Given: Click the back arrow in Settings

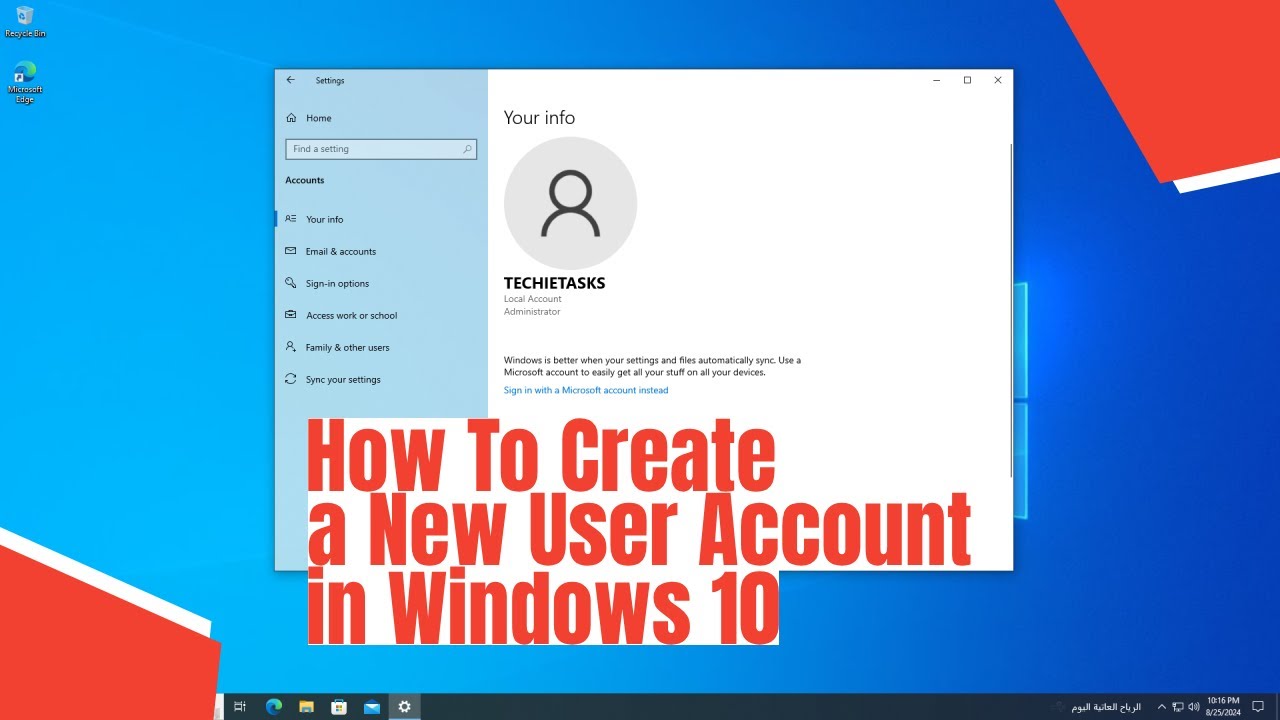Looking at the screenshot, I should (290, 80).
